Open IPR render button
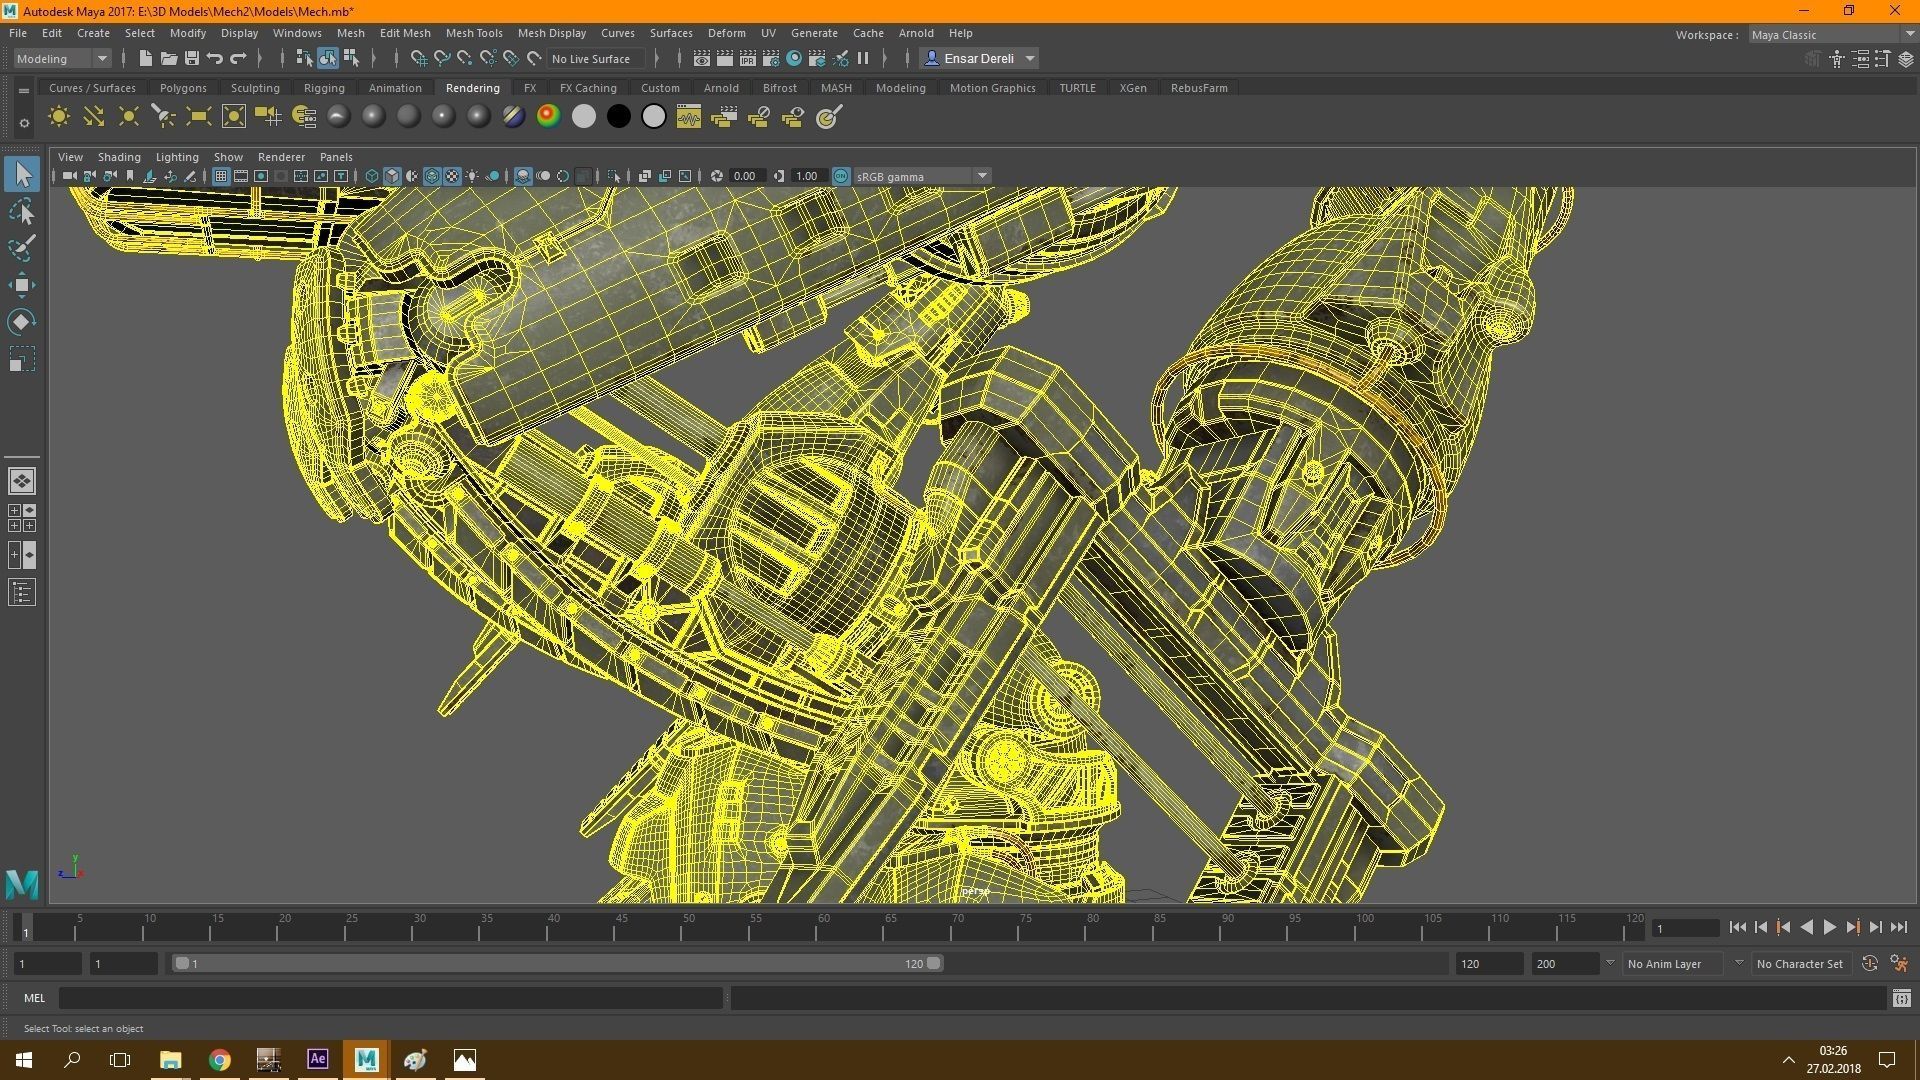 pyautogui.click(x=747, y=59)
